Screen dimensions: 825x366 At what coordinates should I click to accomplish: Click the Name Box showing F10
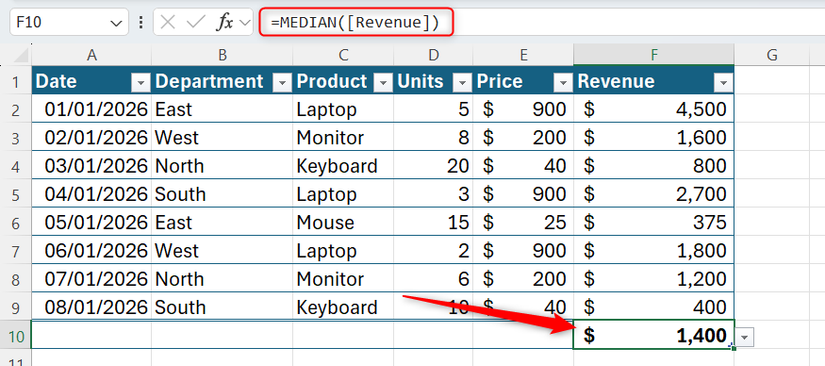tap(68, 23)
